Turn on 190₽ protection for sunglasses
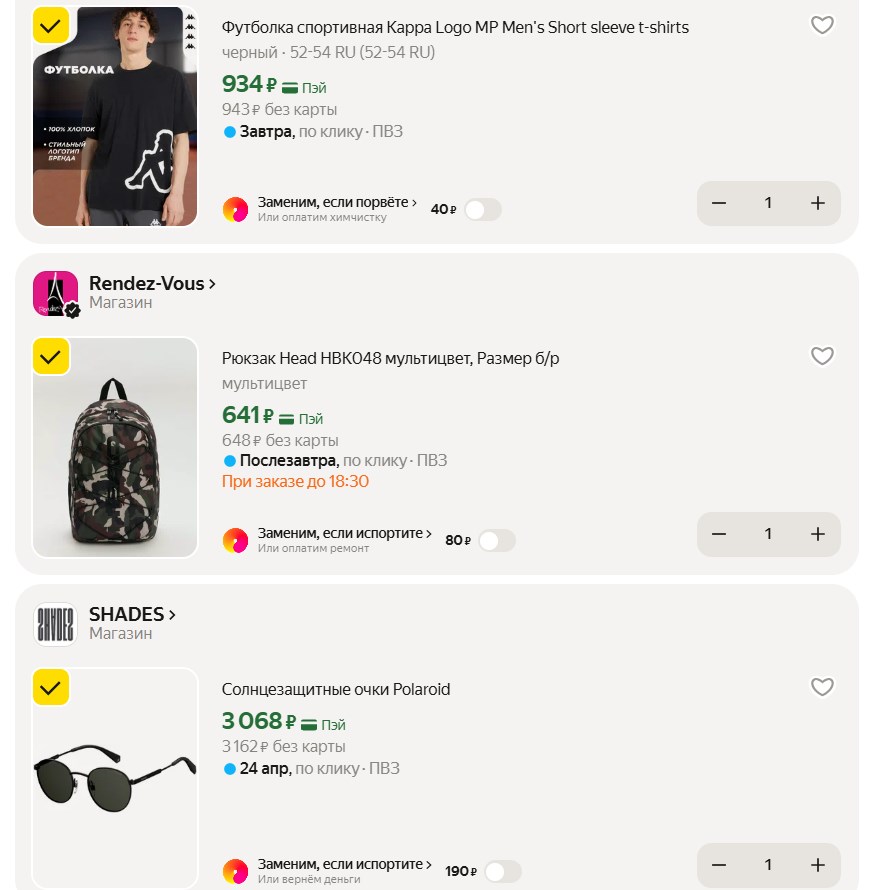This screenshot has height=890, width=870. pos(503,872)
